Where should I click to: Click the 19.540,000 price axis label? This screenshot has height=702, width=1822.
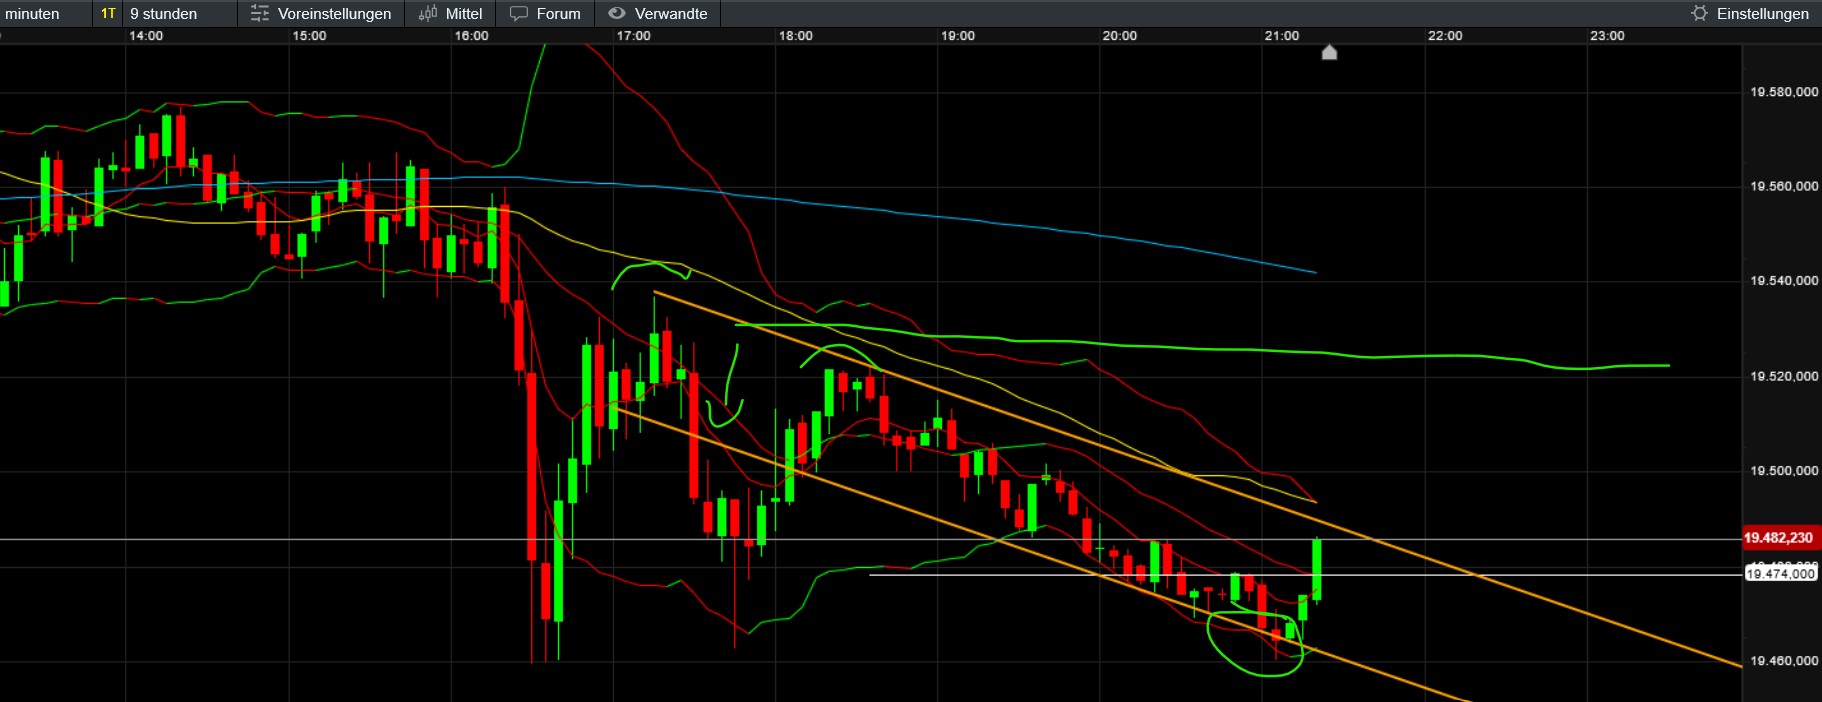1784,281
